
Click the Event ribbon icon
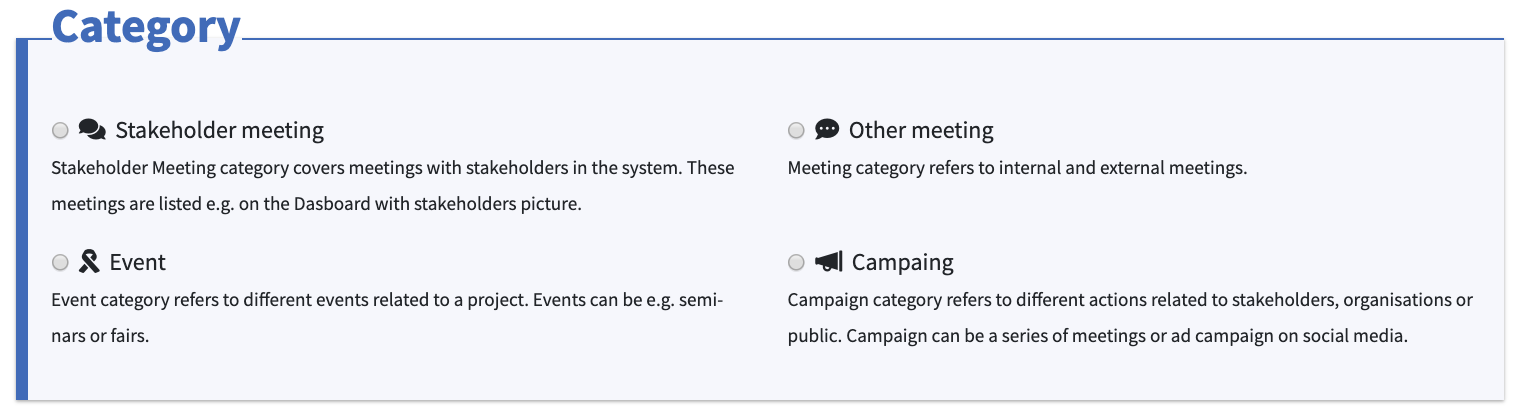point(89,262)
